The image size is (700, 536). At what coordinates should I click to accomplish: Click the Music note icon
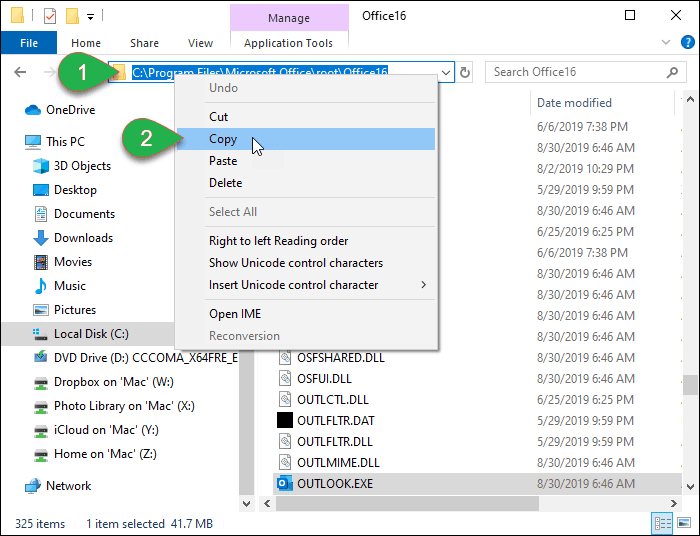pos(41,286)
